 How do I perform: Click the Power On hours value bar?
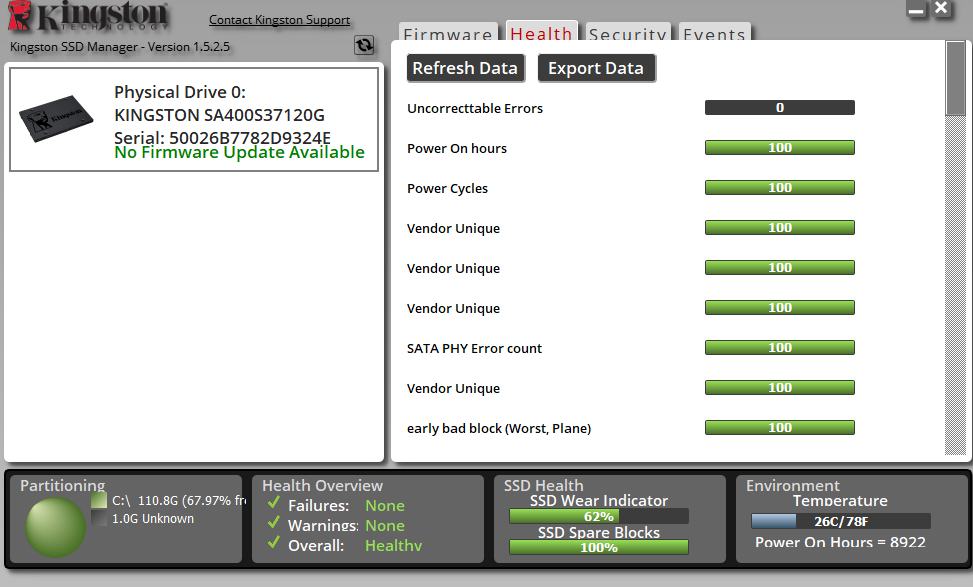click(780, 148)
